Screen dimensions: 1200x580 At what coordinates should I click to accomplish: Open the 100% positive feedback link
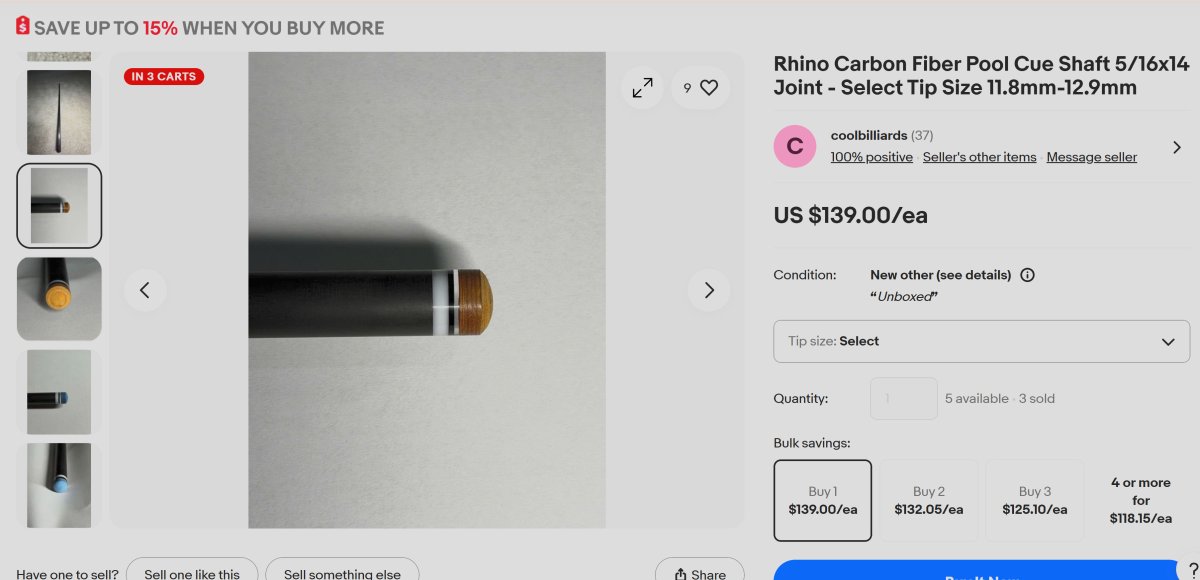point(871,157)
